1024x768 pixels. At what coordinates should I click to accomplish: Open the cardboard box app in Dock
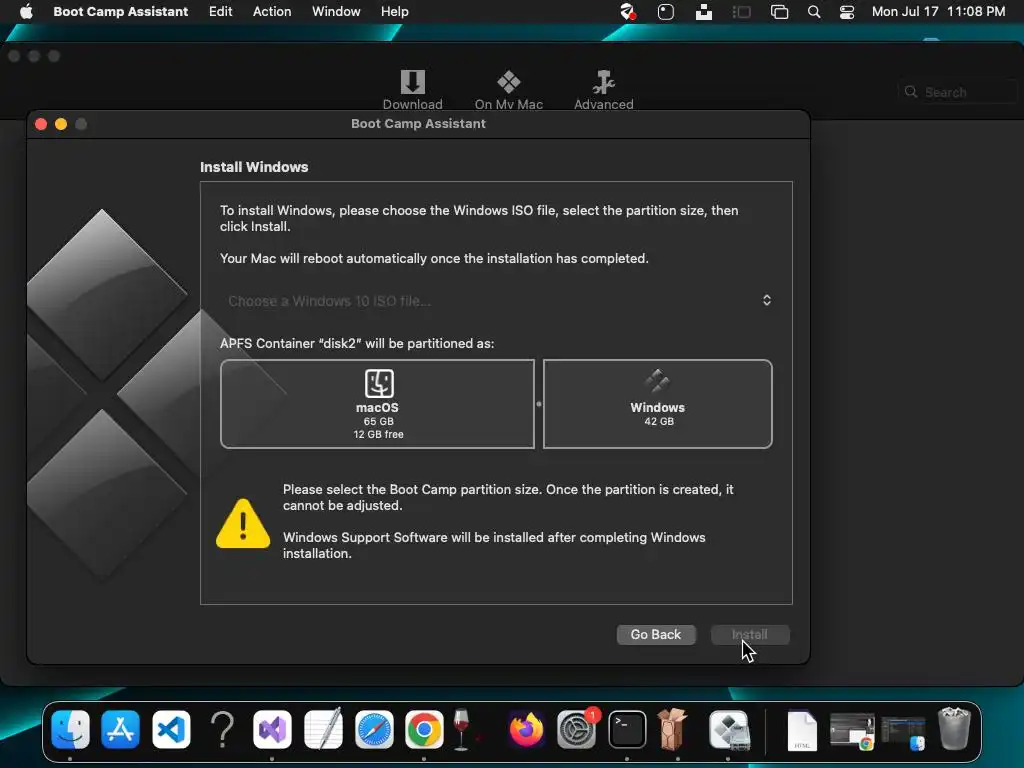(672, 729)
